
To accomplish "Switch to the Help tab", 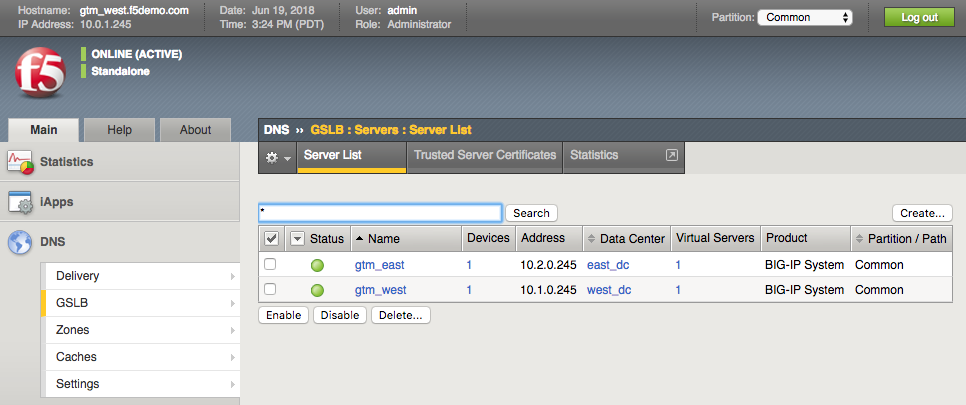I will point(120,130).
